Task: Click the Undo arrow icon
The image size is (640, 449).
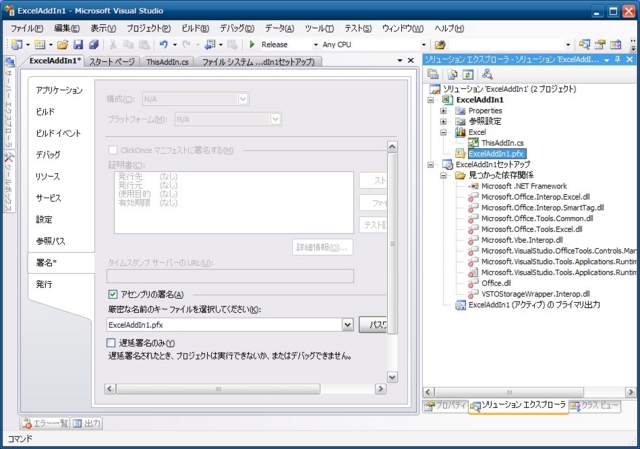Action: 164,44
